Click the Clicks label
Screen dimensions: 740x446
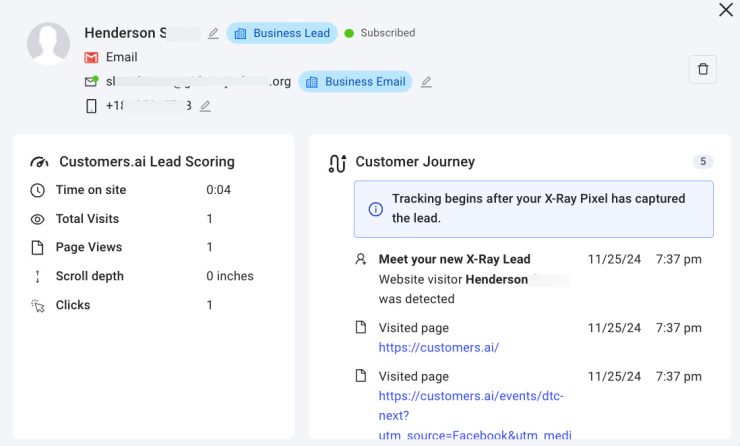tap(73, 305)
